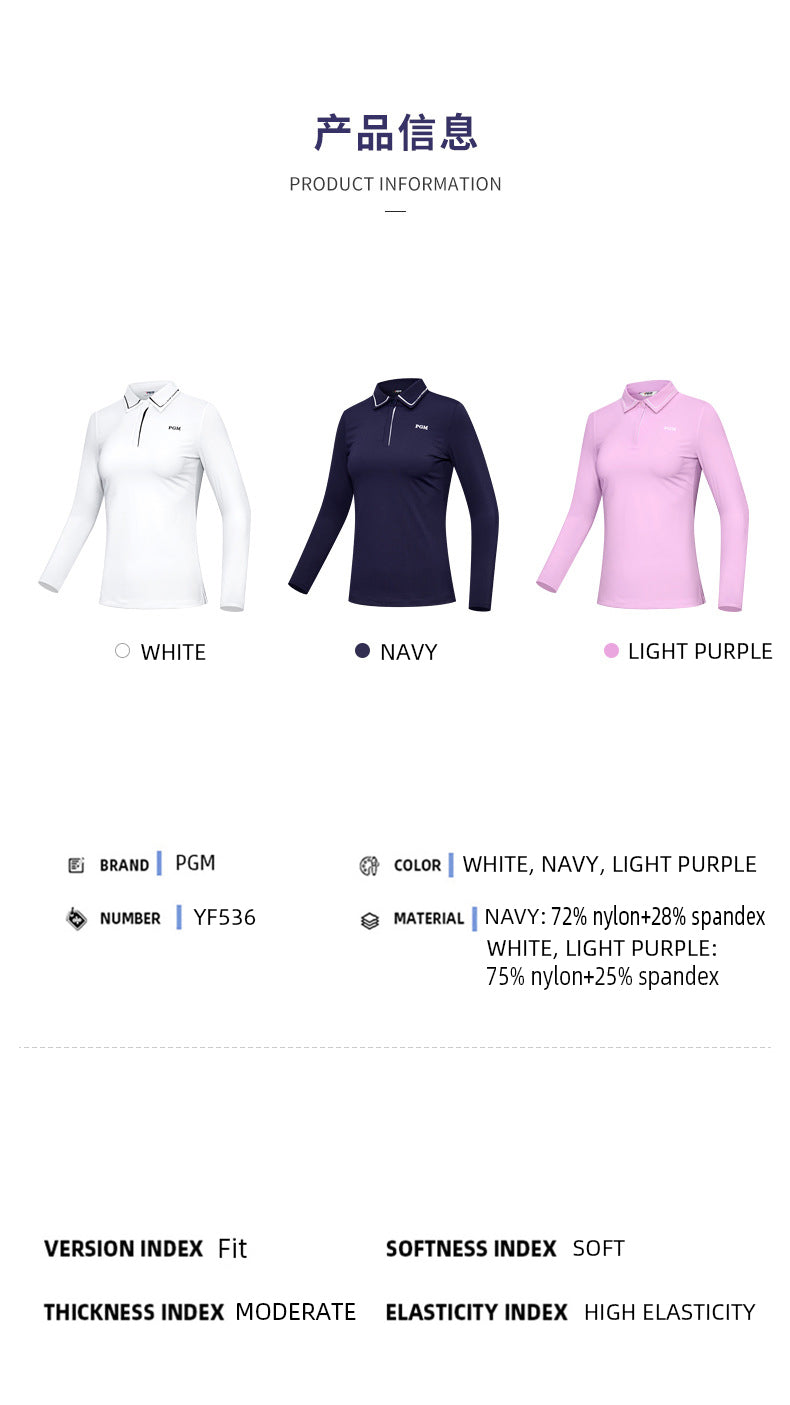
Task: Click the VERSION INDEX label
Action: tap(124, 1248)
